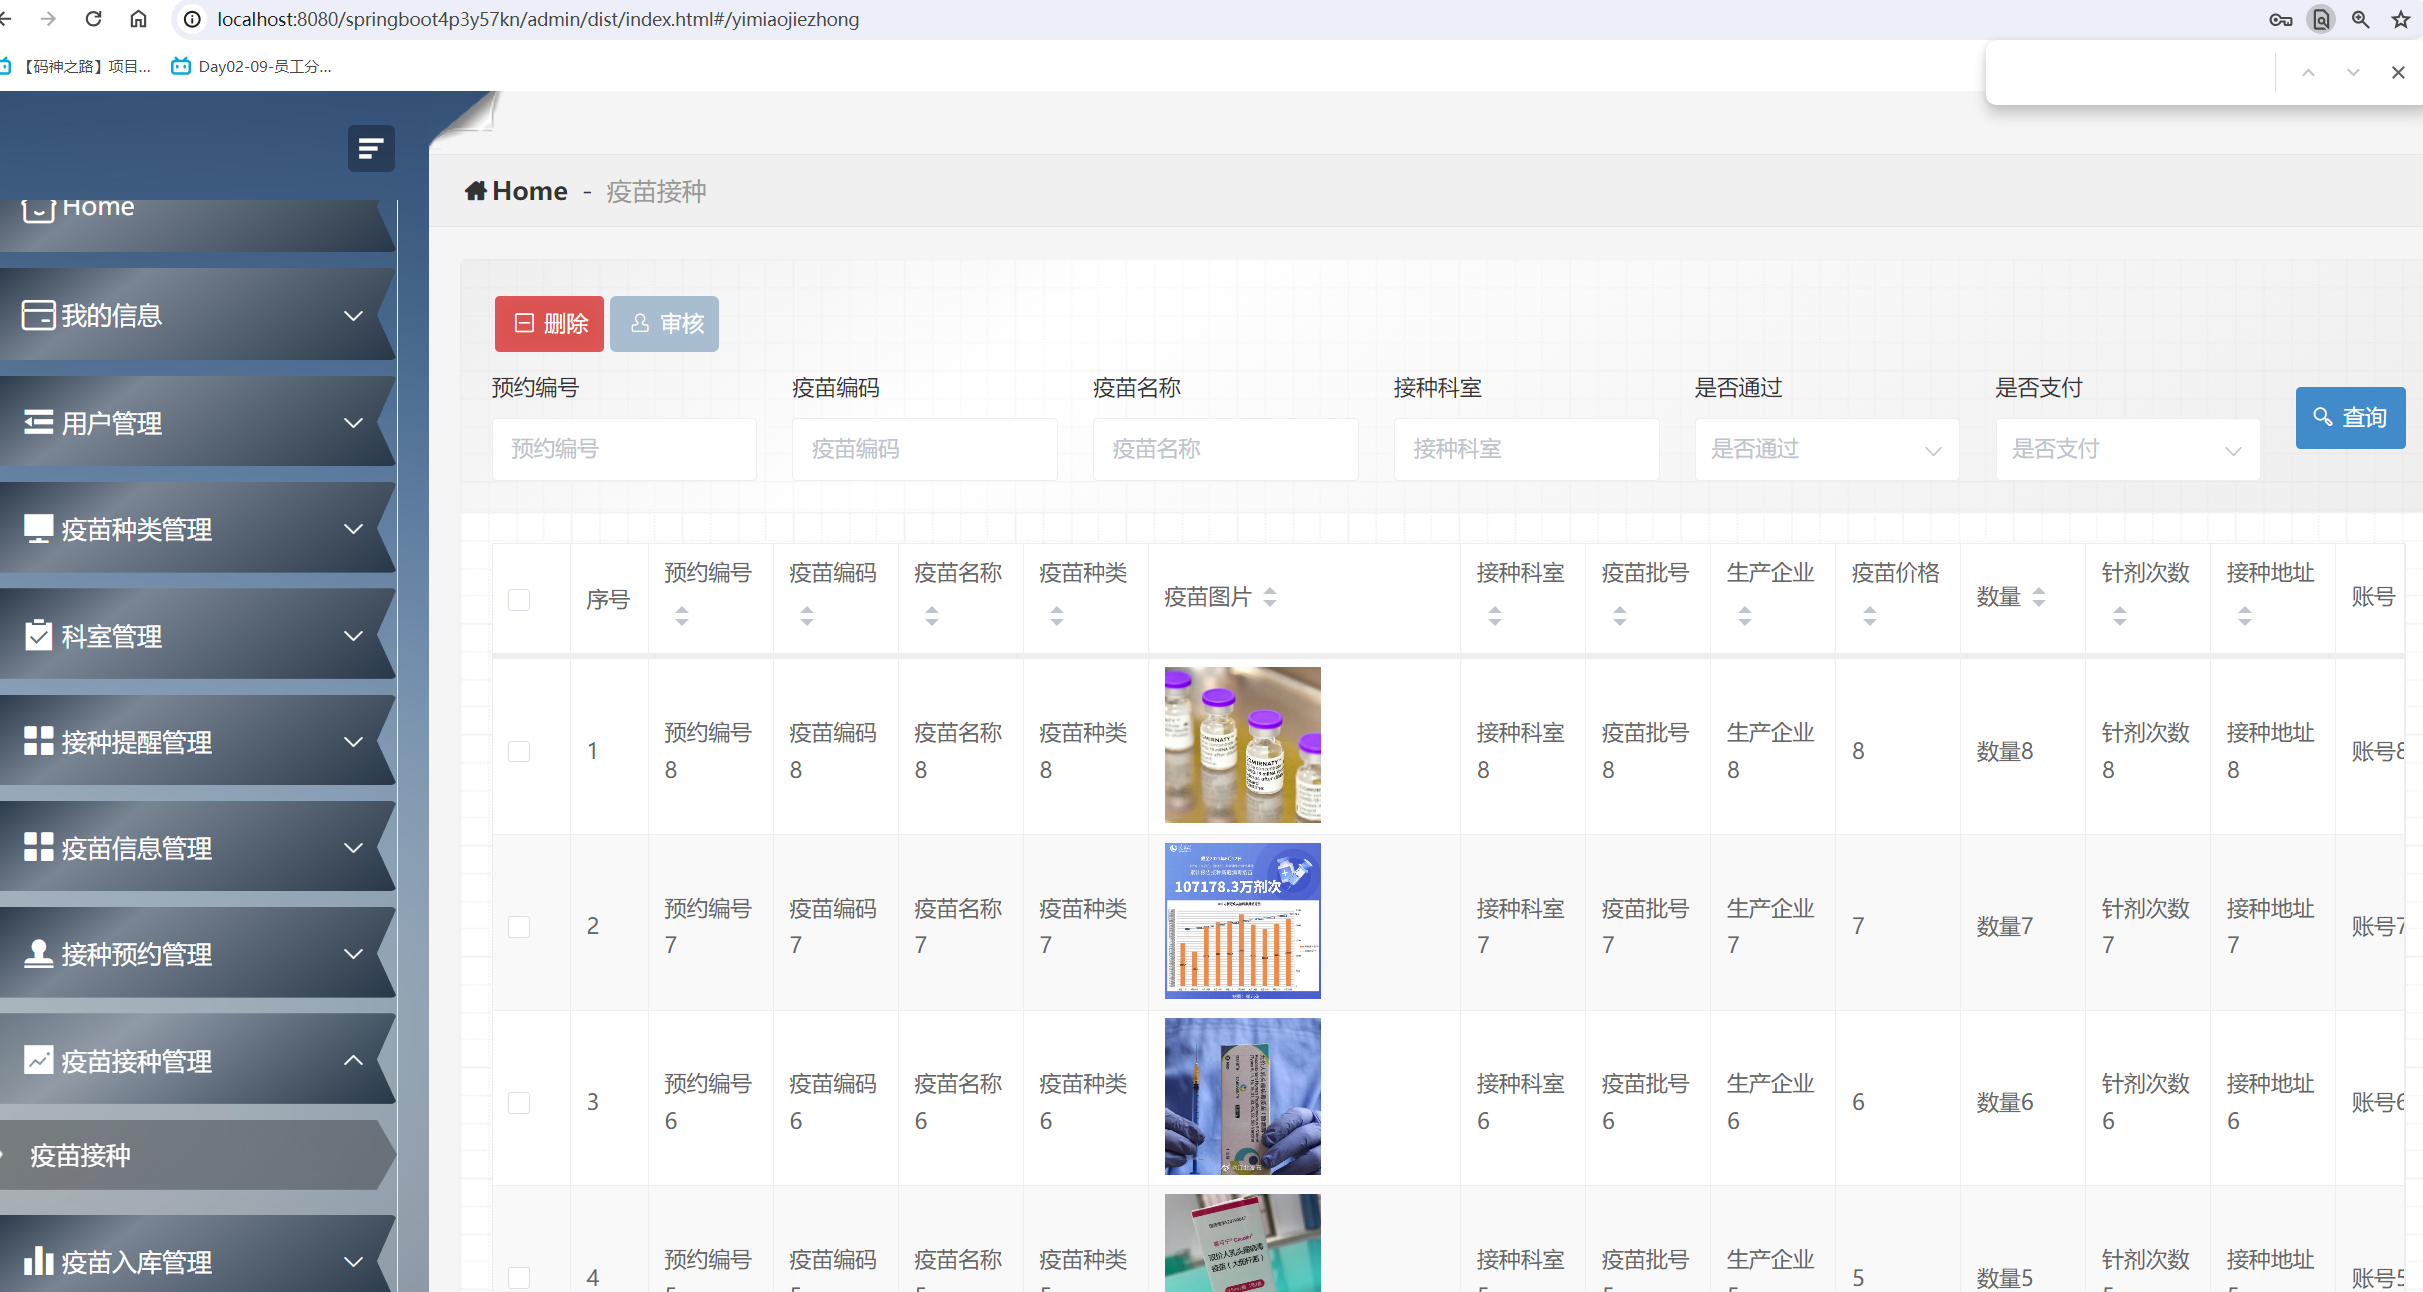Sort by 疫苗图片 column arrows
The image size is (2423, 1292).
tap(1270, 597)
